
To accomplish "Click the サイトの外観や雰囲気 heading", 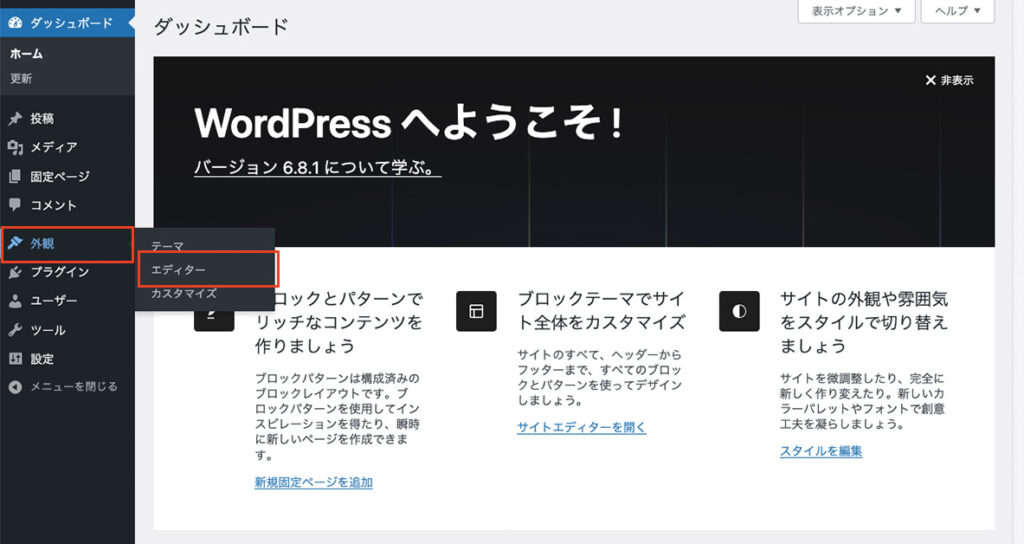I will [864, 323].
